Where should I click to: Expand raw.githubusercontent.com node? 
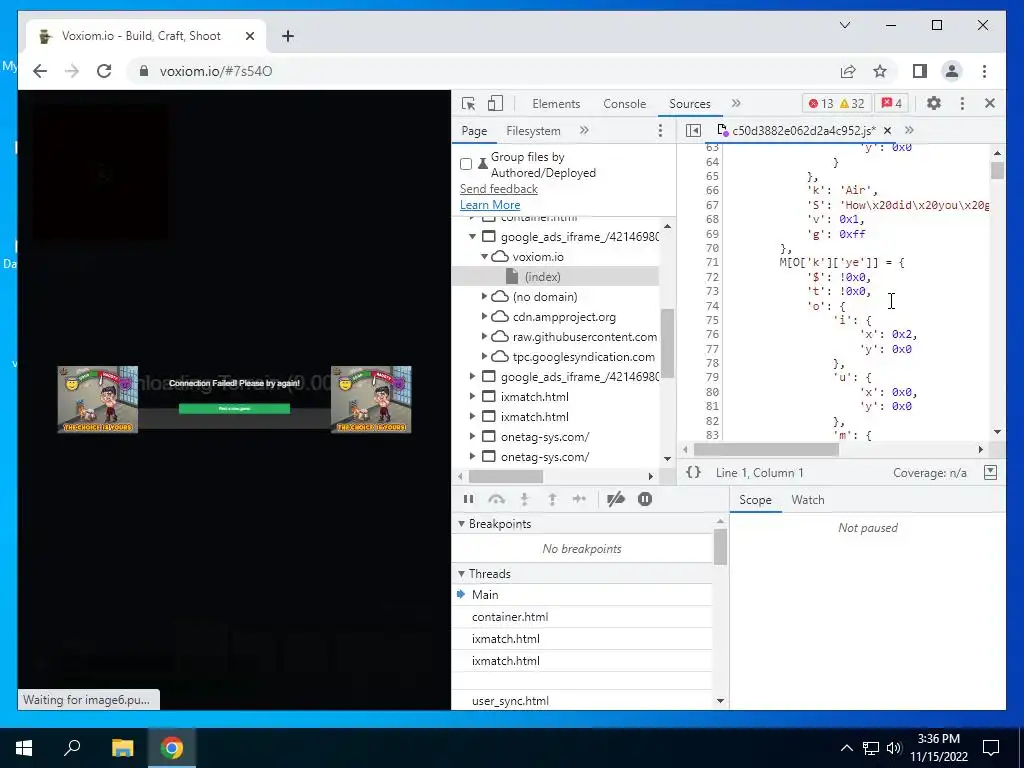click(x=485, y=336)
